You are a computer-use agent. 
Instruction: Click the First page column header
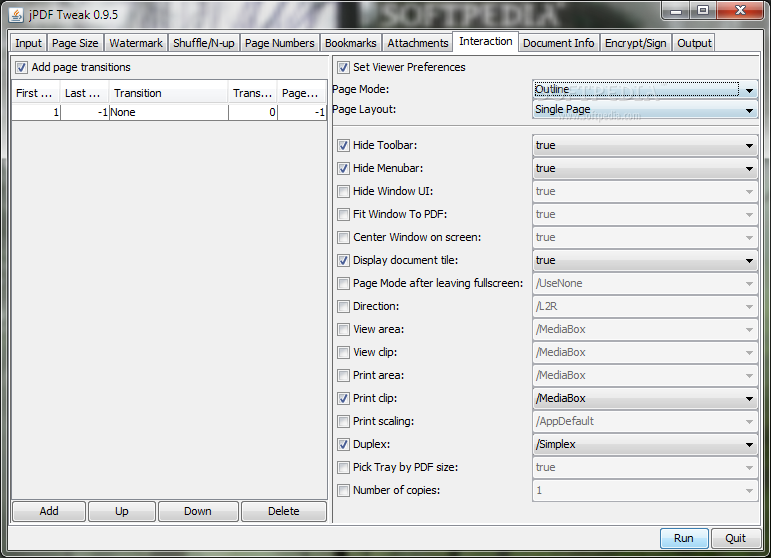pos(35,93)
